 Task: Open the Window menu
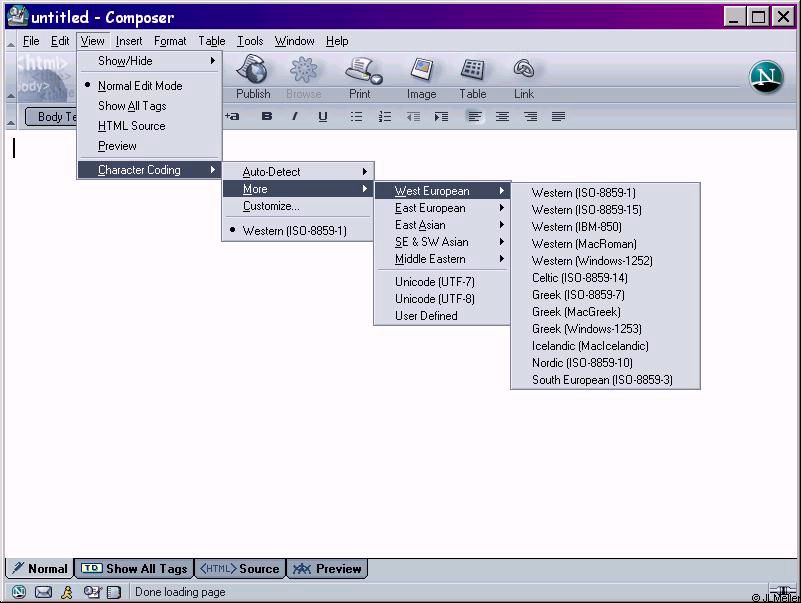tap(294, 41)
